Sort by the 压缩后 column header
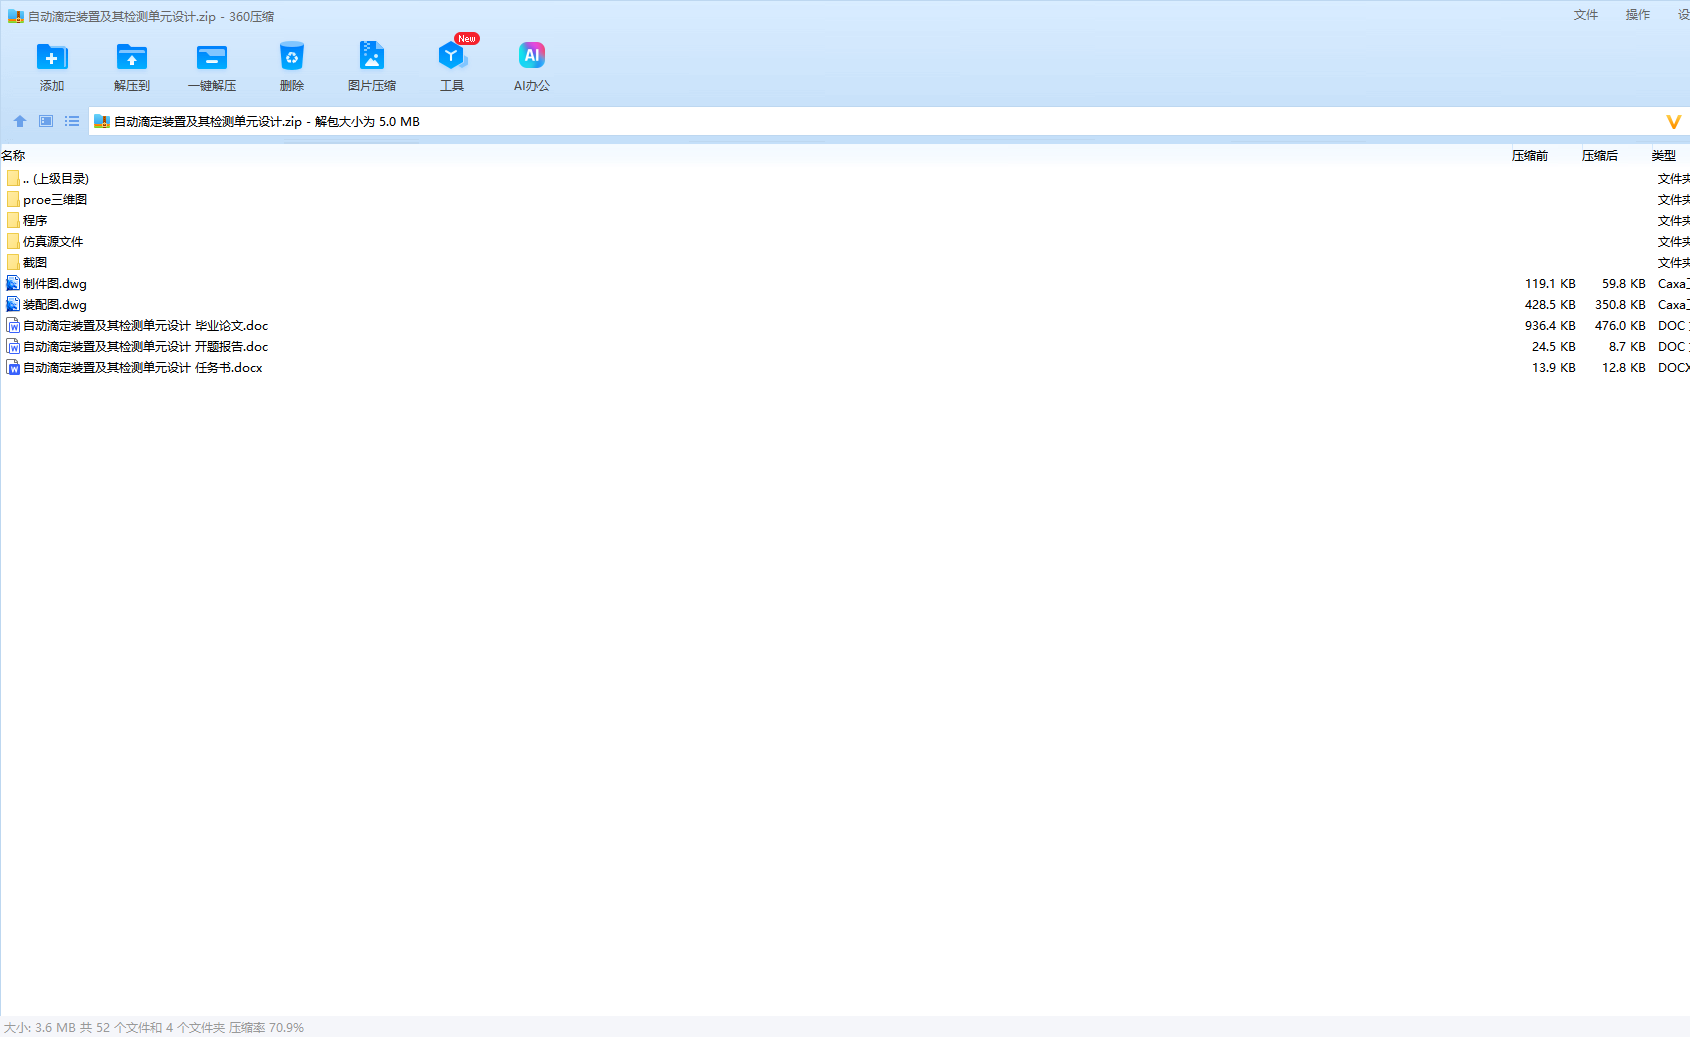Screen dimensions: 1690x1037 1600,156
